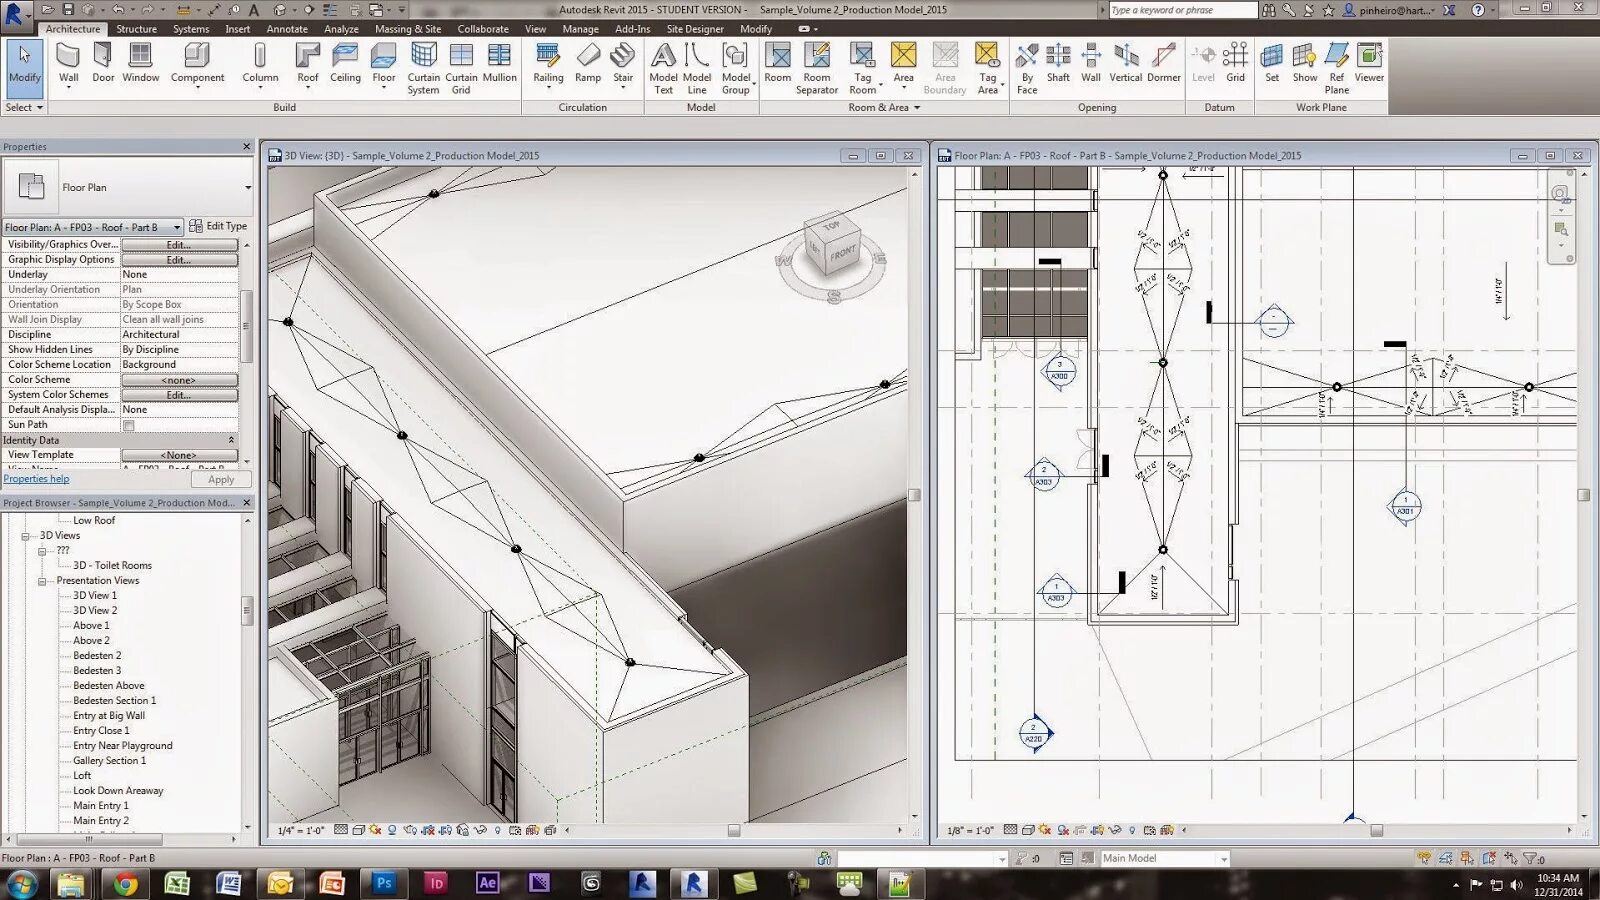This screenshot has width=1600, height=900.
Task: Select the Room Separator tool
Action: coord(816,63)
